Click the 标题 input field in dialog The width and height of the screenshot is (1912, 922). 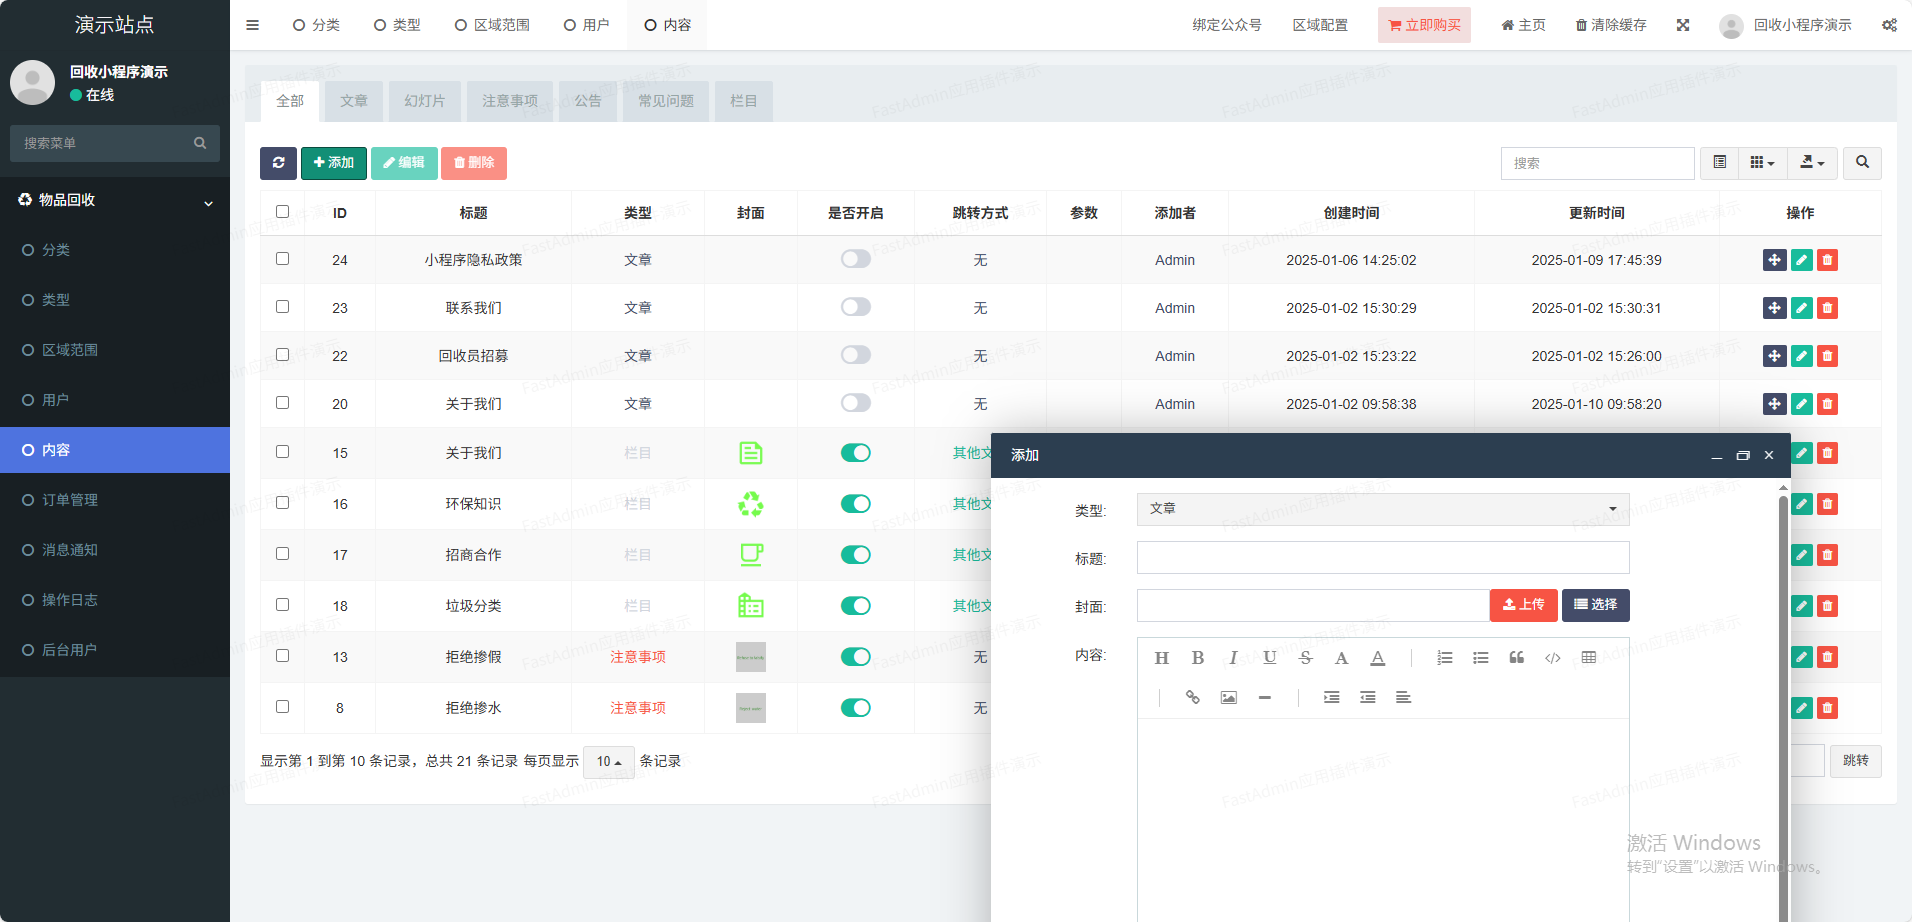tap(1382, 558)
